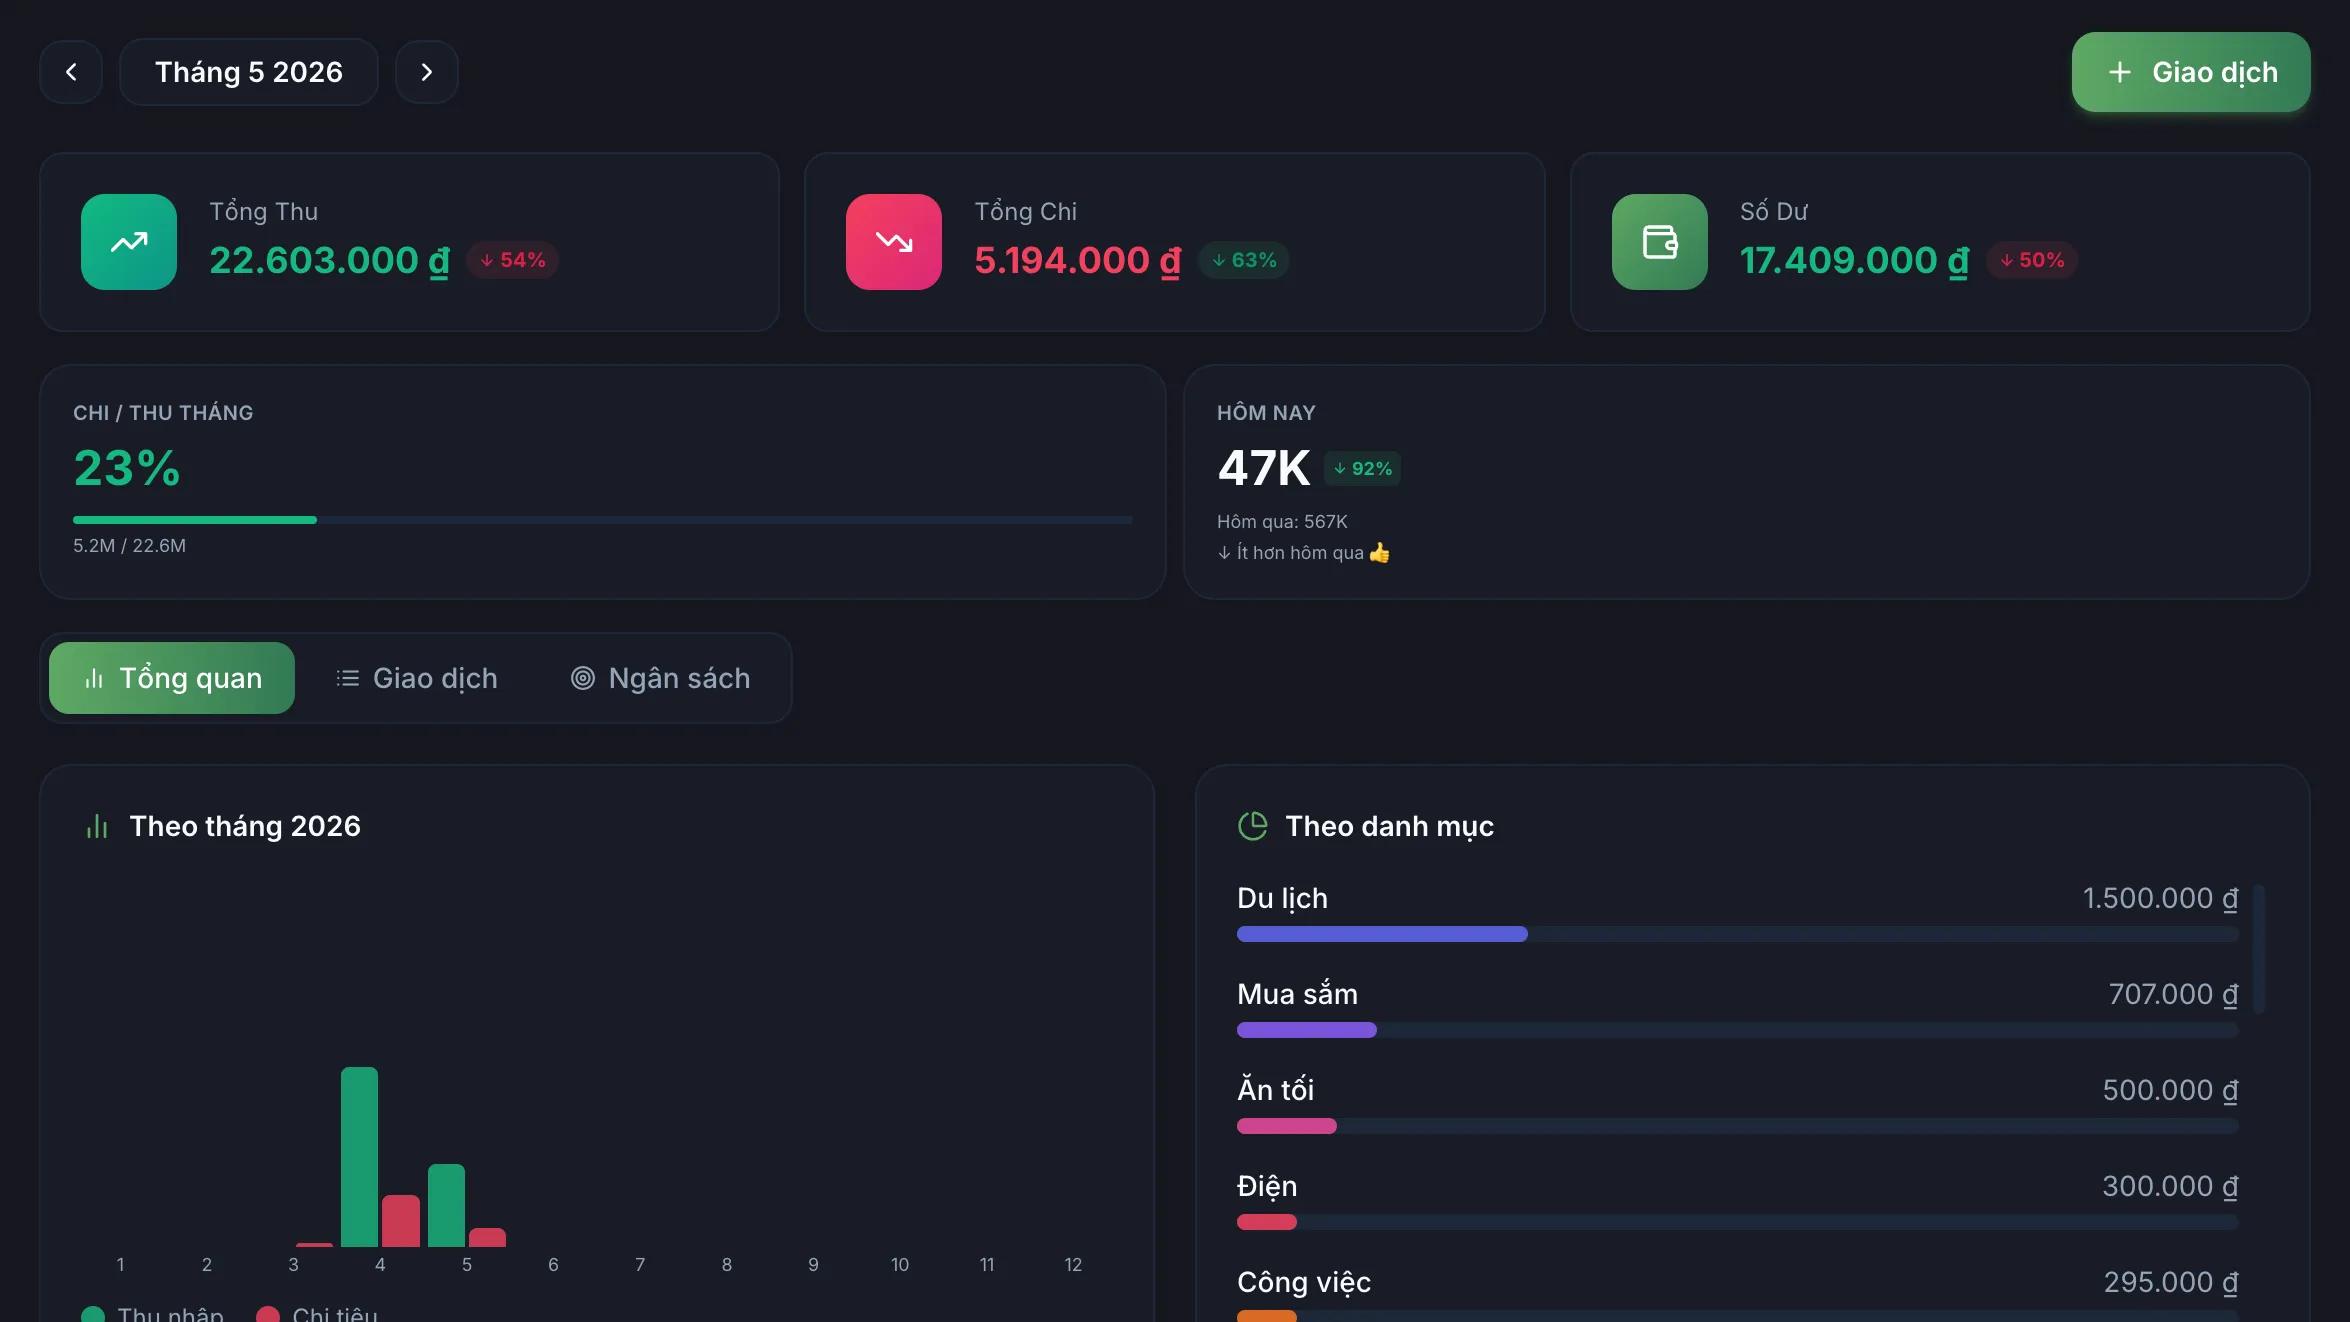Click the 63% decrease badge on Tổng Chi

coord(1244,260)
